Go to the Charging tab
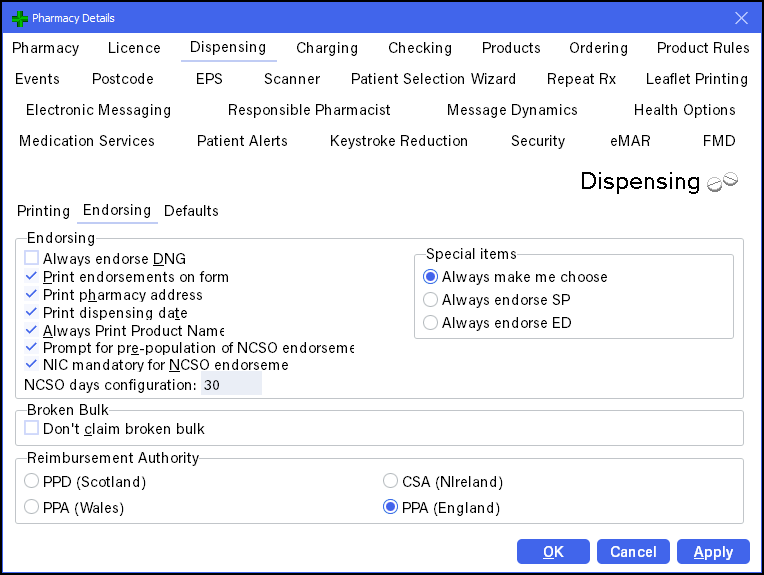Screen dimensions: 764x575 tap(326, 48)
